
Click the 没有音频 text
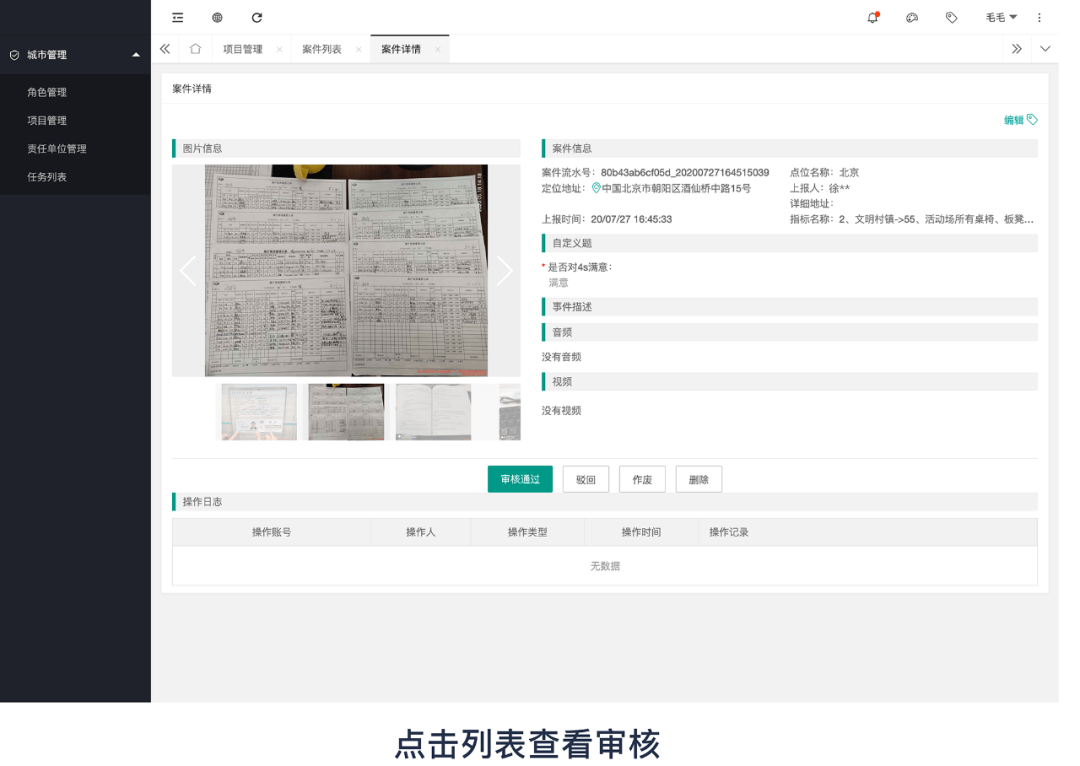(561, 357)
